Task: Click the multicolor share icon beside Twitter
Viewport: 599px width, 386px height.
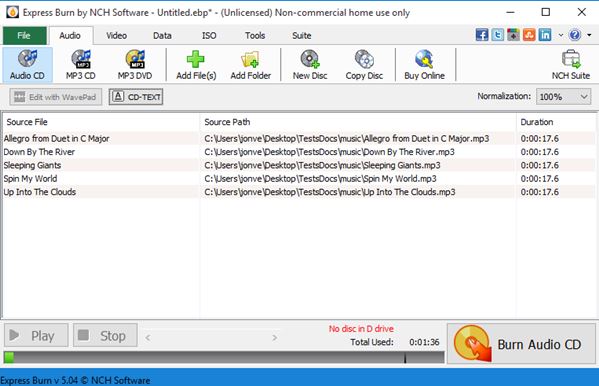Action: pos(513,35)
